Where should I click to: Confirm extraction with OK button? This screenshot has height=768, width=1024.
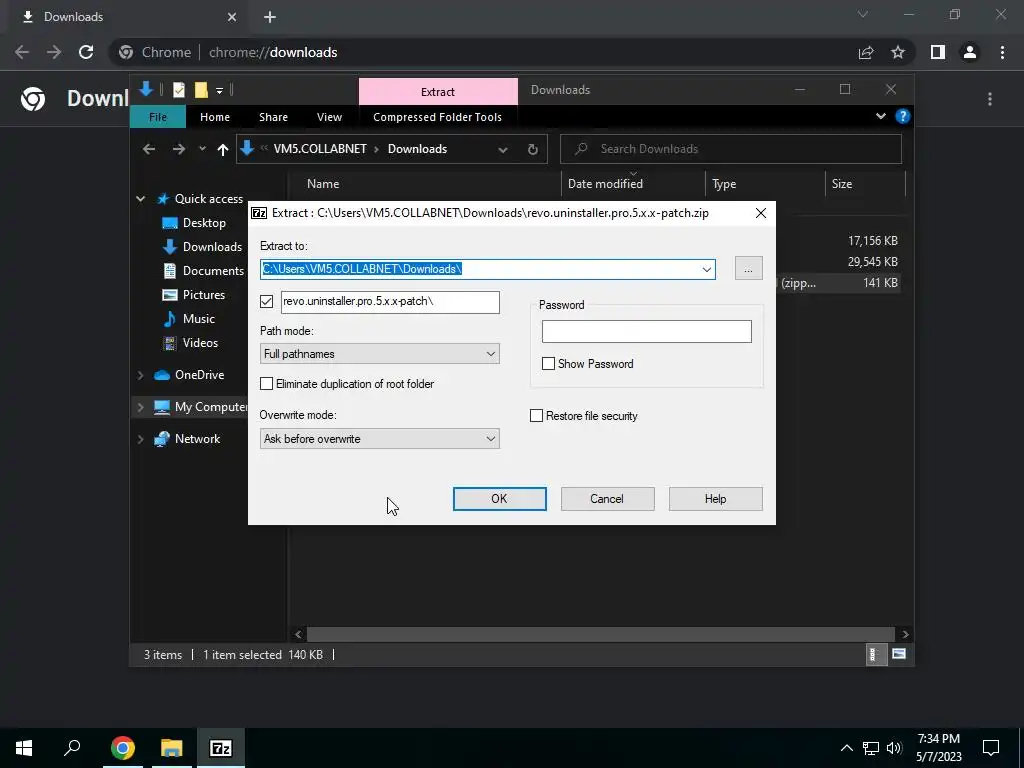click(x=500, y=499)
